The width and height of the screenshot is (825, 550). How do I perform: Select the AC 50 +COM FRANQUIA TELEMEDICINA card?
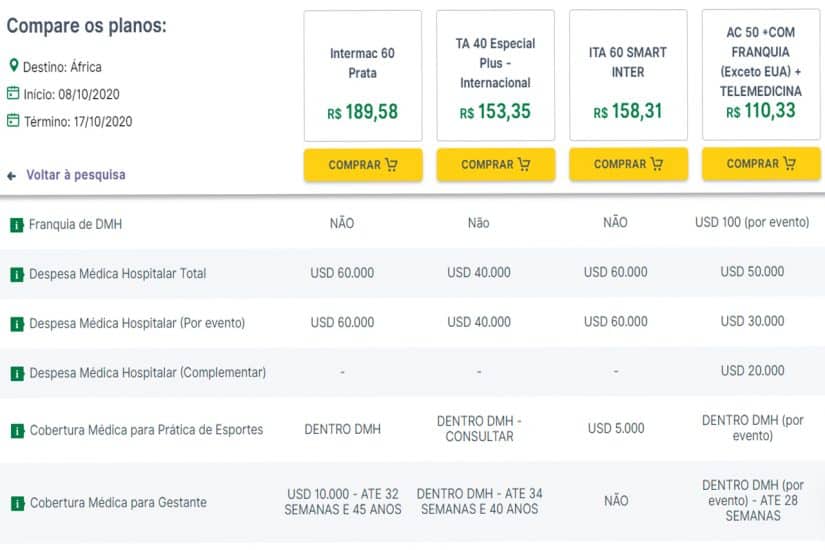761,74
